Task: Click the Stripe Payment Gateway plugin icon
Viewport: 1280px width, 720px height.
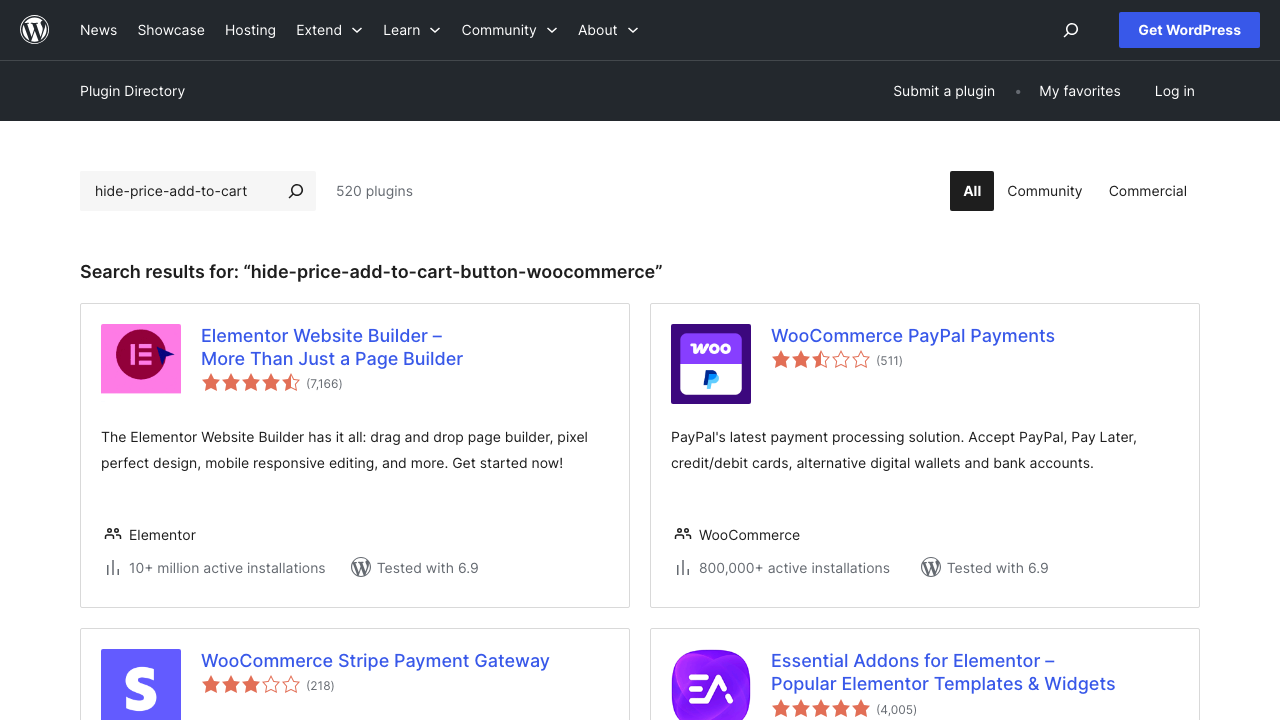Action: click(140, 684)
